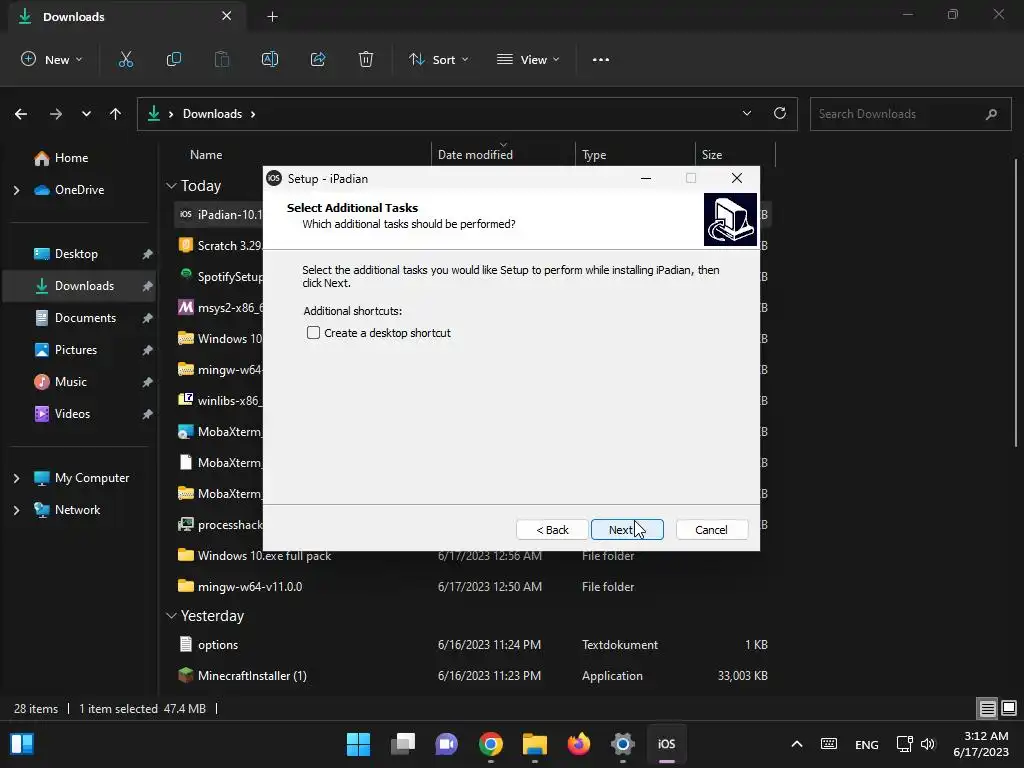1024x768 pixels.
Task: Click the Search Downloads field
Action: pyautogui.click(x=910, y=114)
